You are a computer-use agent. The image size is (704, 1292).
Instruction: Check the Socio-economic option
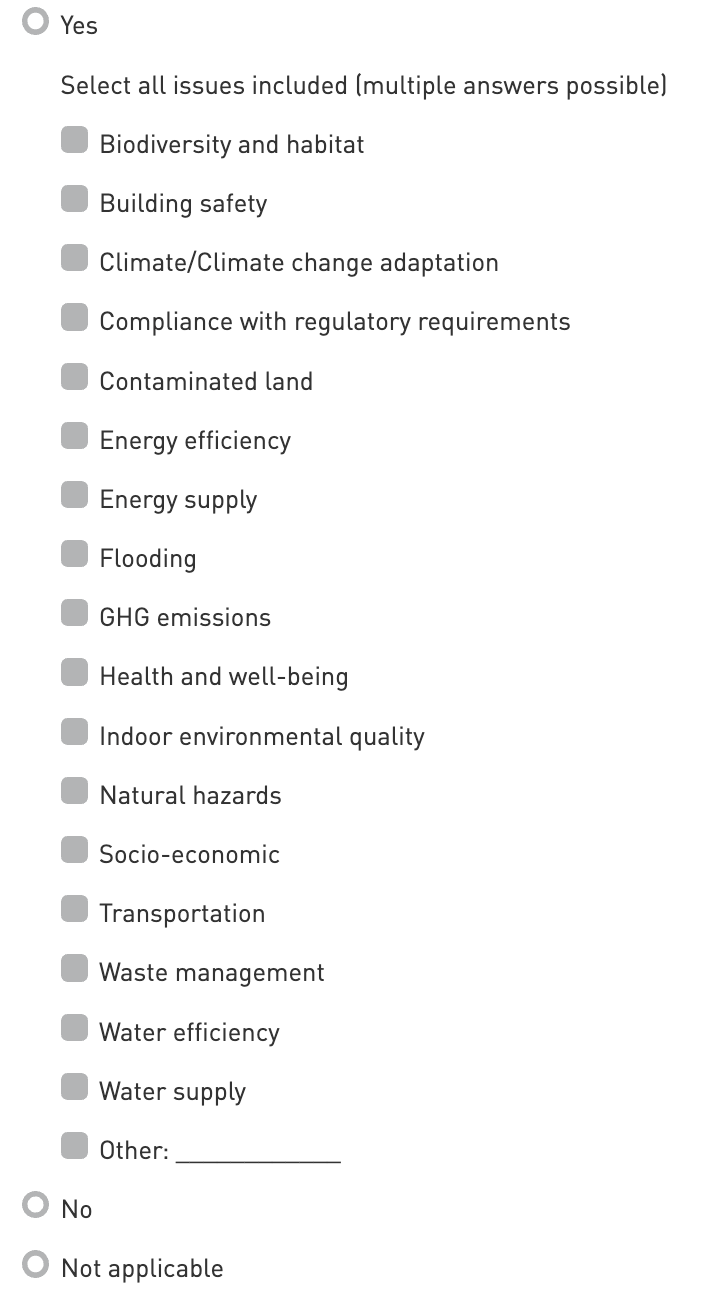click(75, 851)
